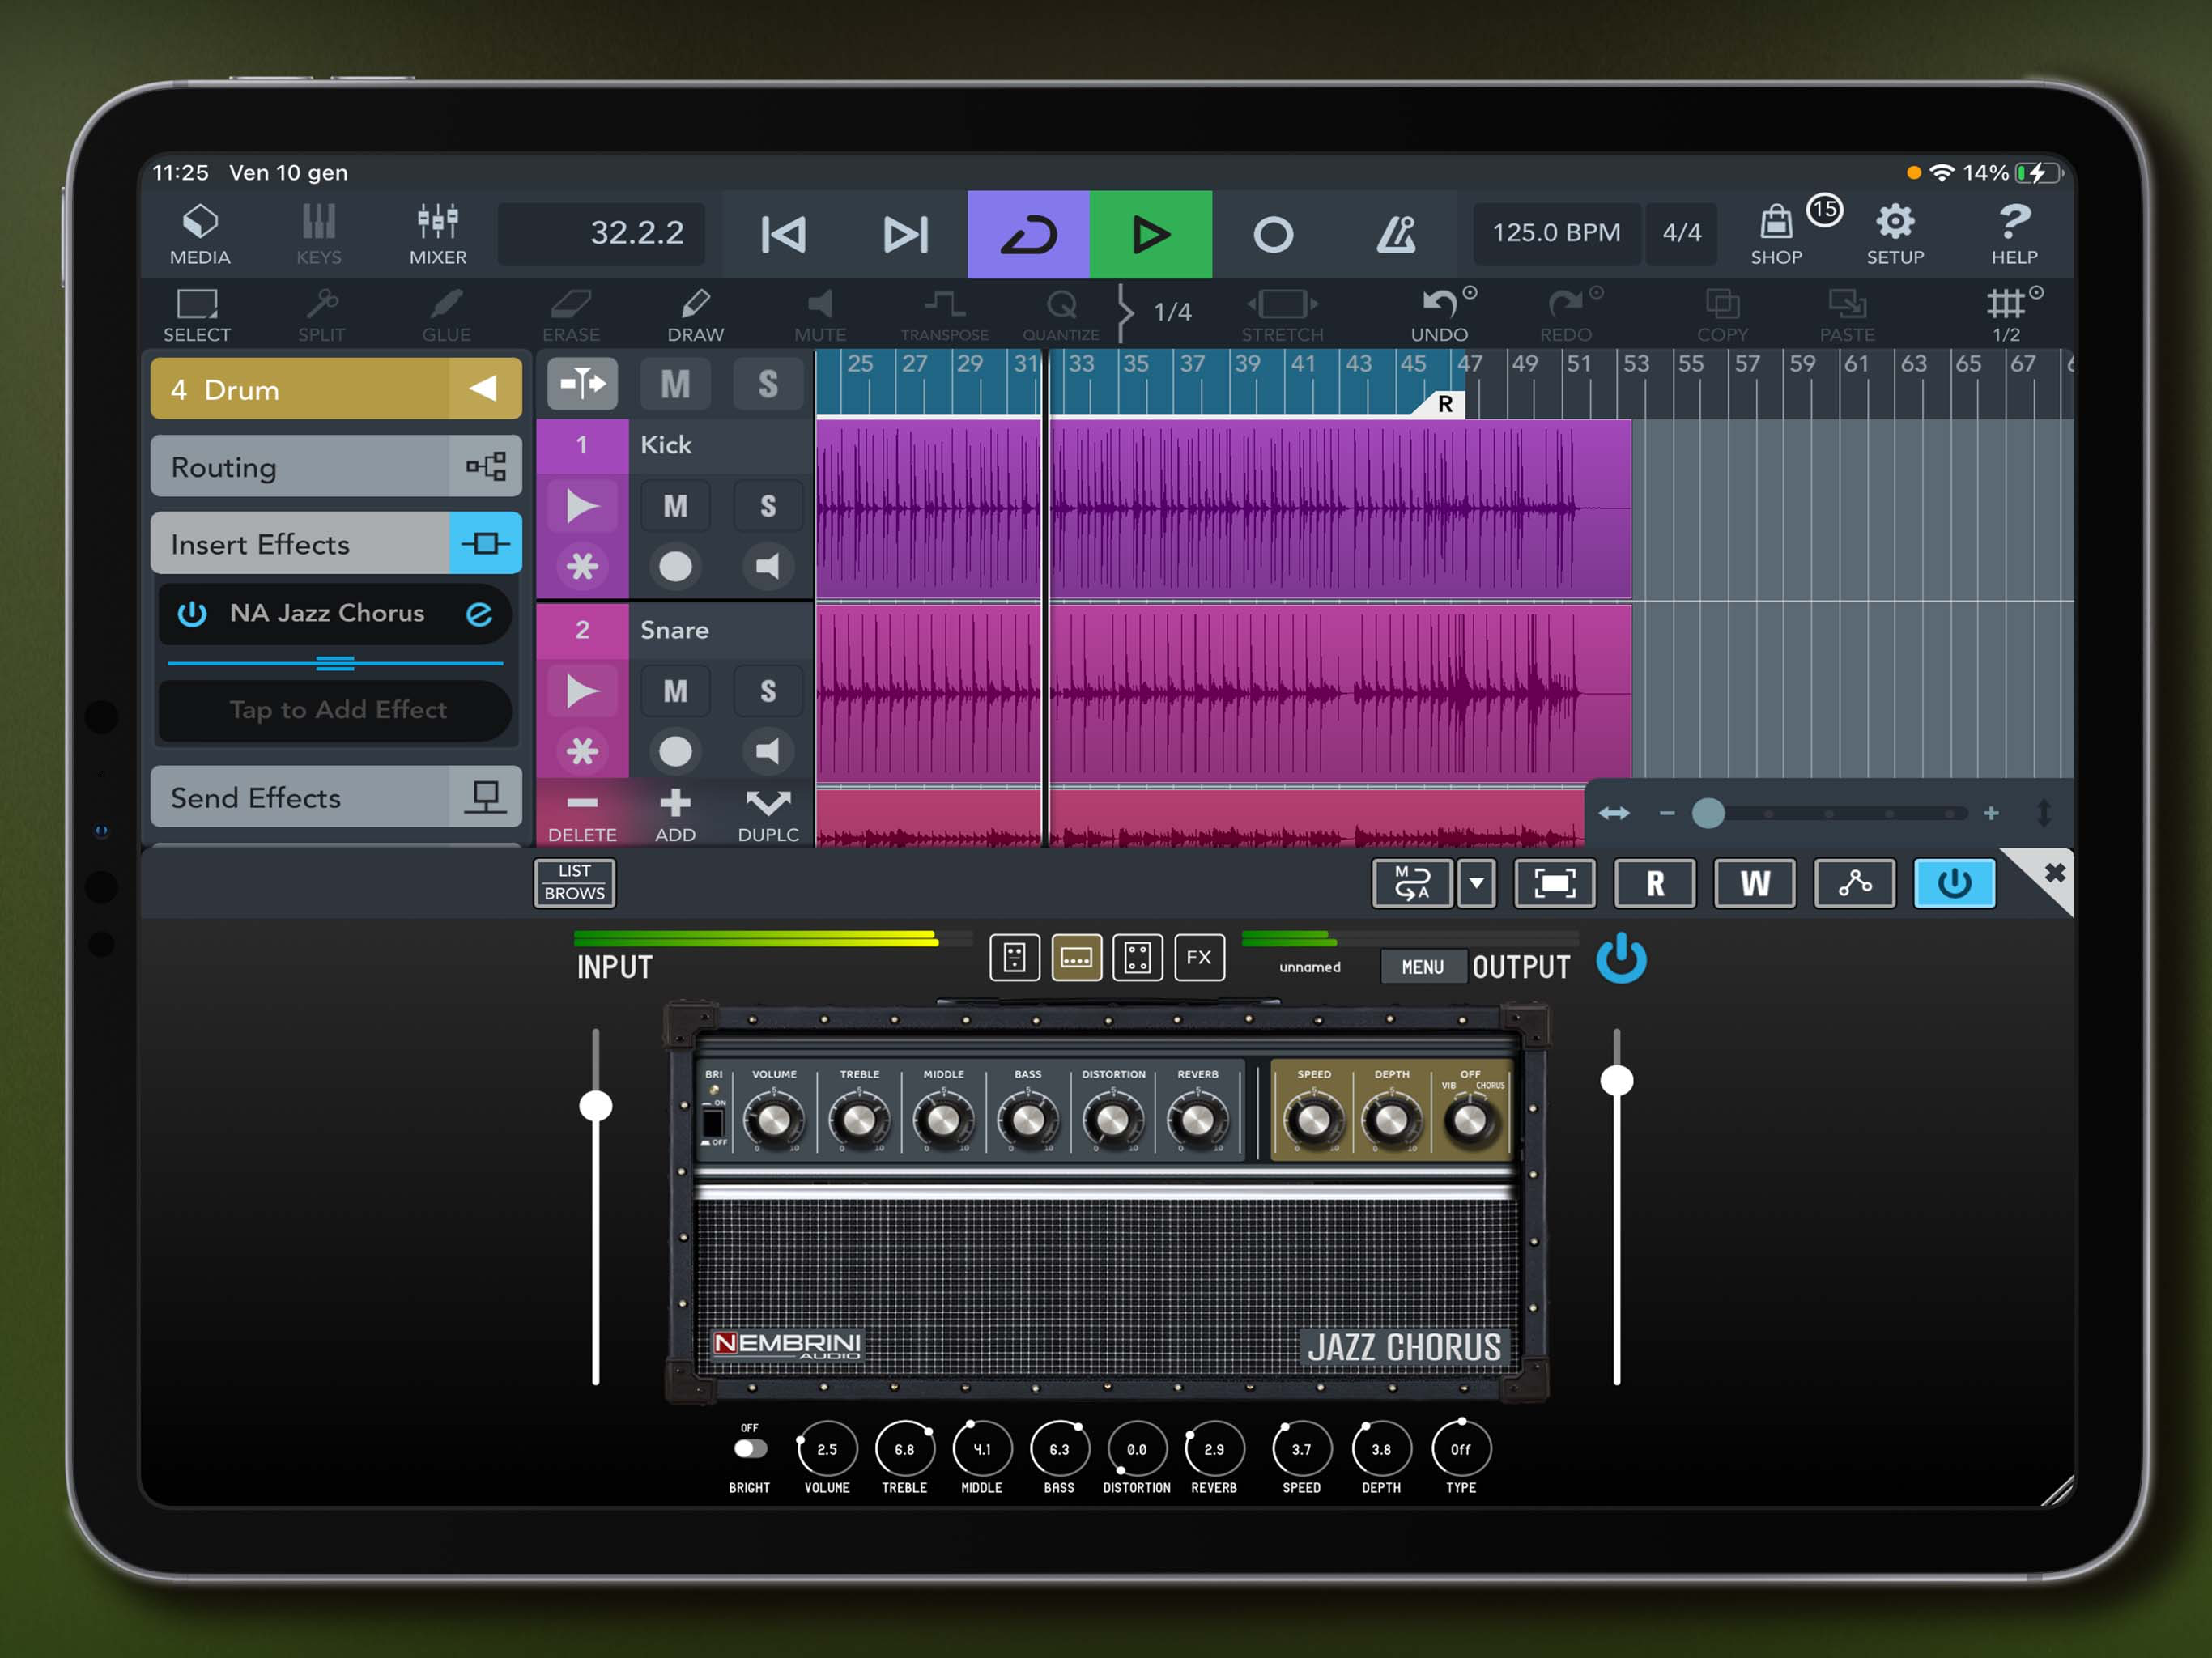Tap the 32.2.2 position display
The height and width of the screenshot is (1658, 2212).
pyautogui.click(x=602, y=233)
